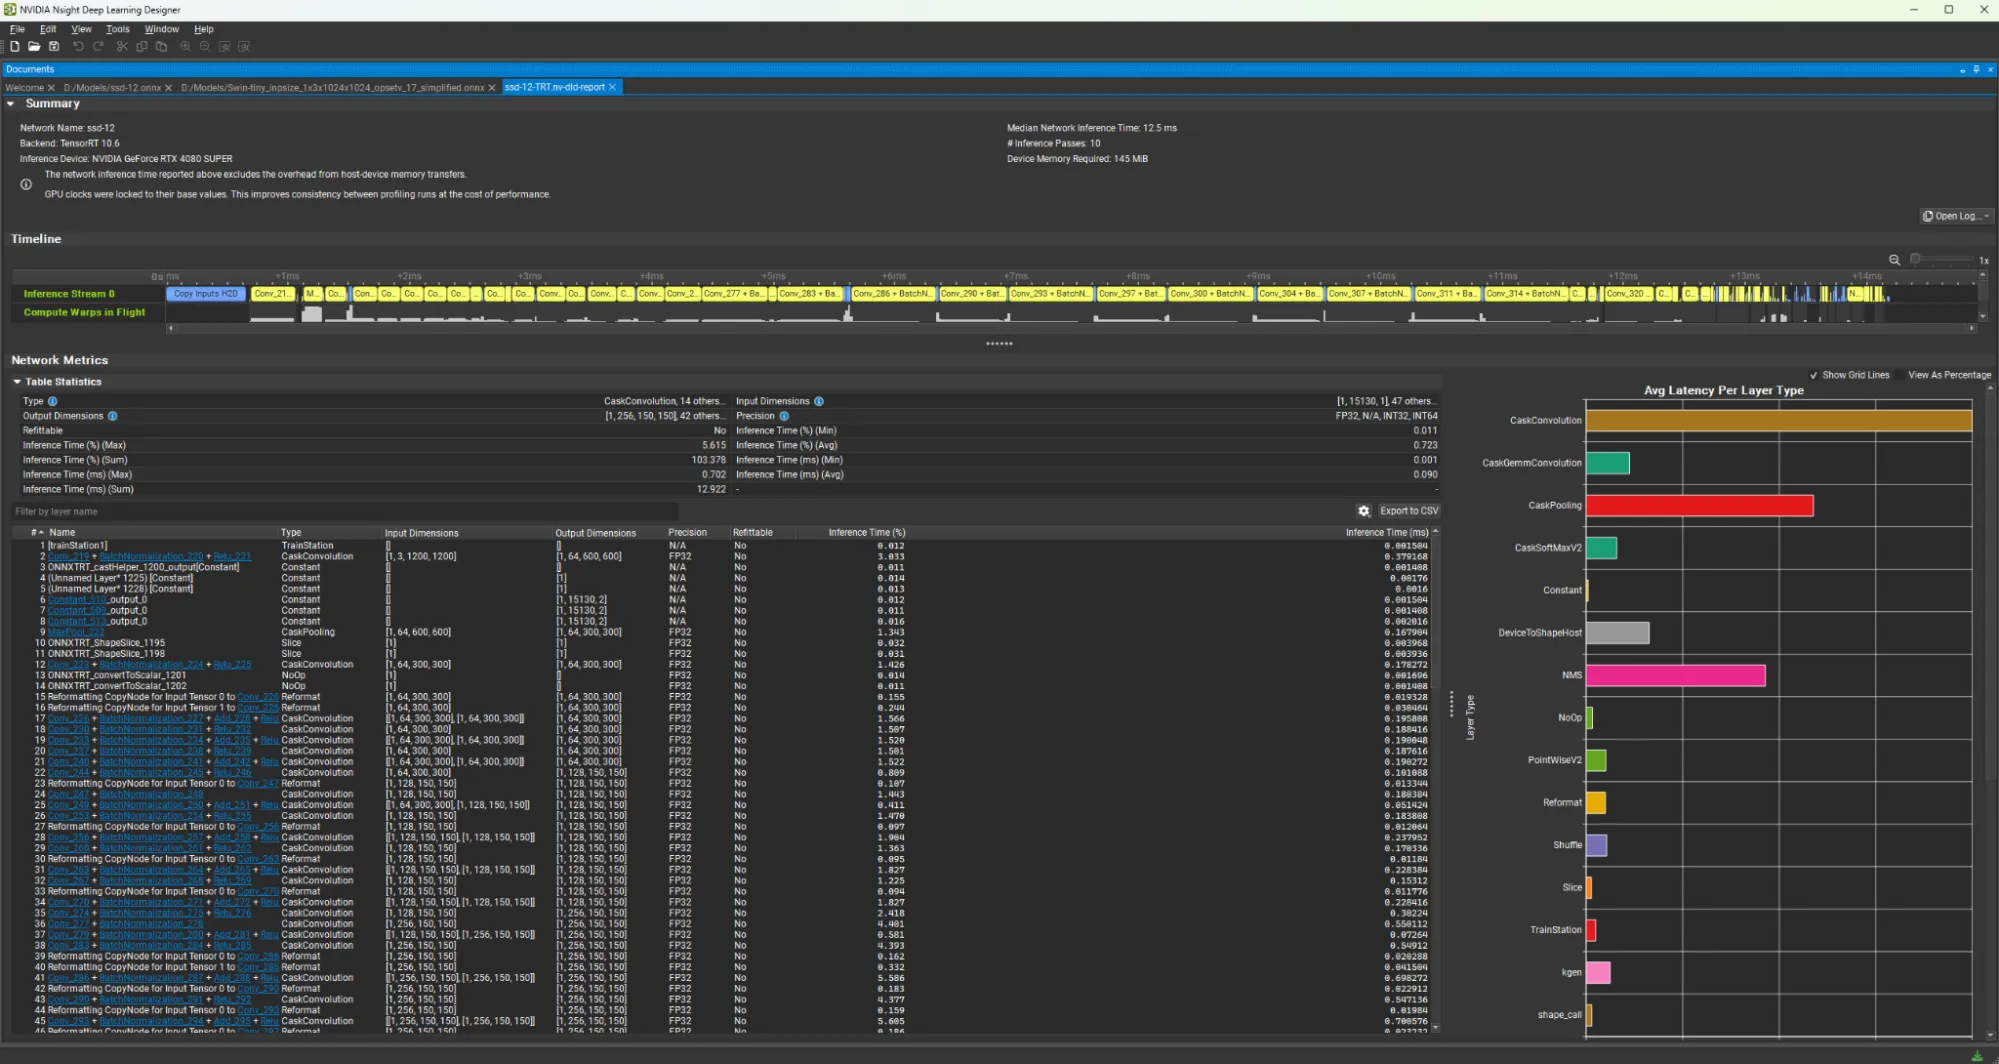The height and width of the screenshot is (1064, 1999).
Task: Switch to D:/Models/ssd-12.onnx tab
Action: [112, 88]
